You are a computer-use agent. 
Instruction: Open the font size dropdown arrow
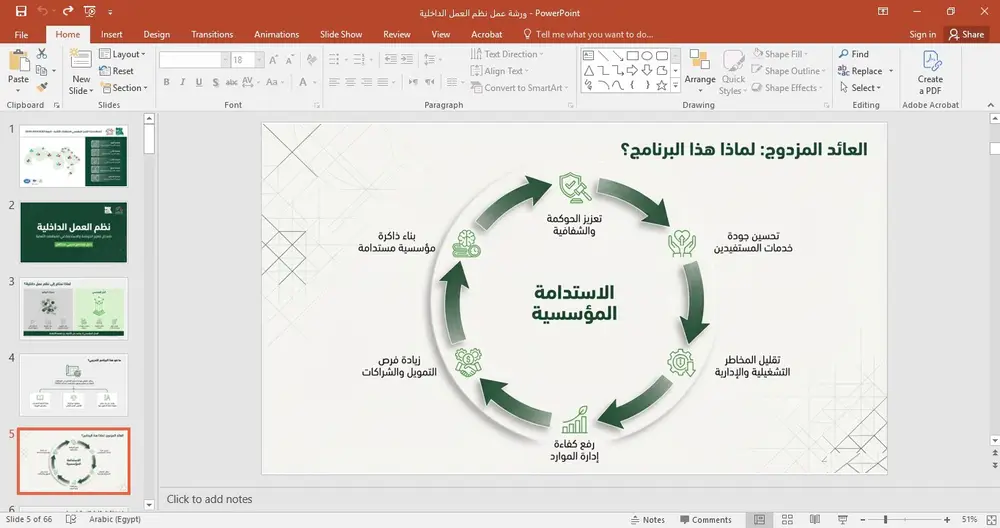(x=259, y=60)
